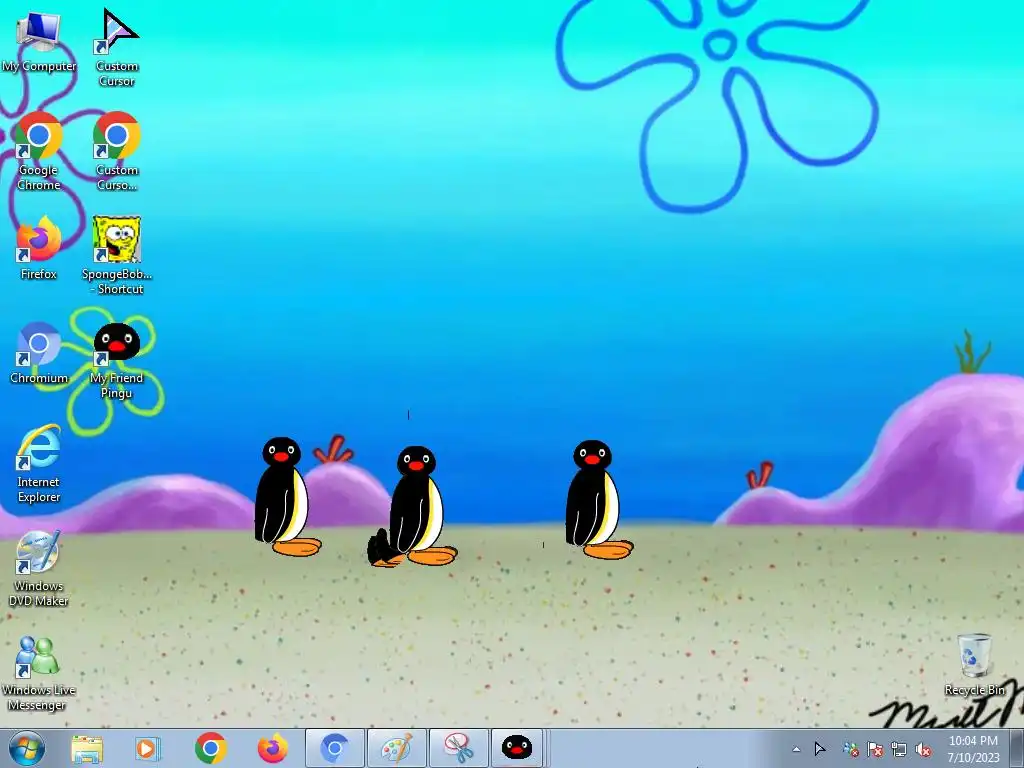The height and width of the screenshot is (768, 1024).
Task: Switch to the Paint taskbar window
Action: (x=397, y=748)
